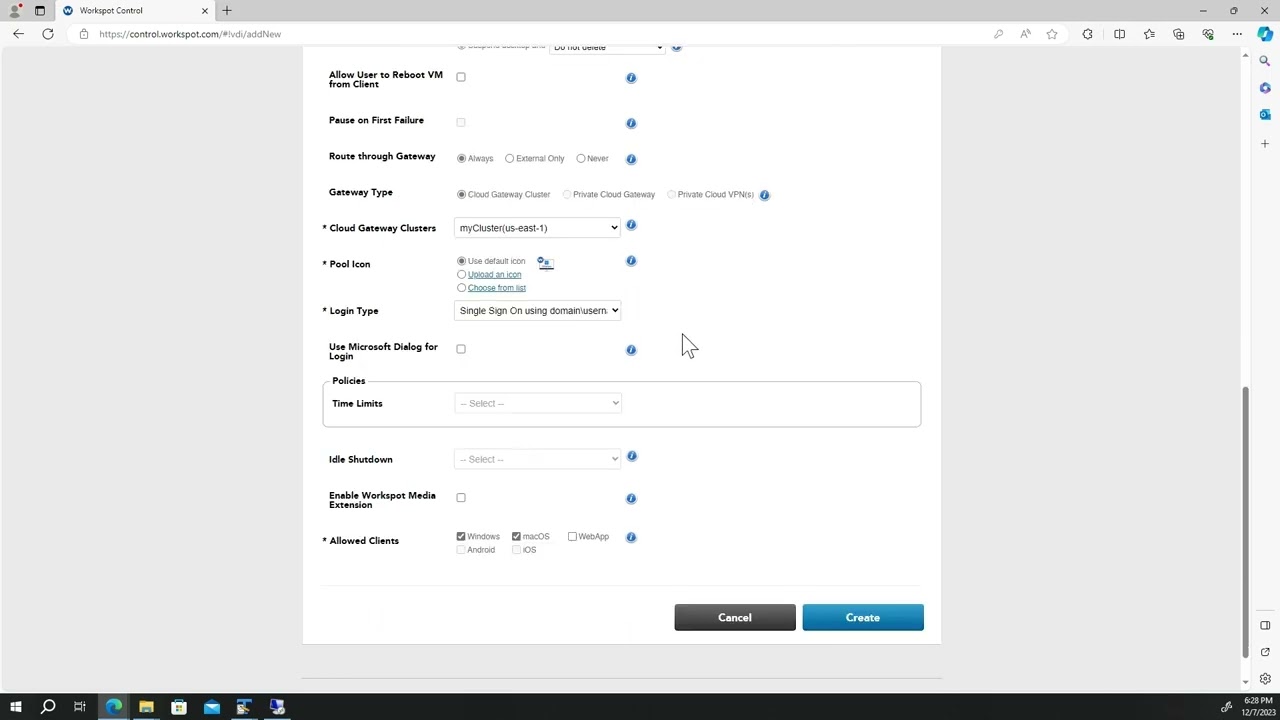Open the tab actions menu button
The width and height of the screenshot is (1280, 720).
[x=40, y=10]
